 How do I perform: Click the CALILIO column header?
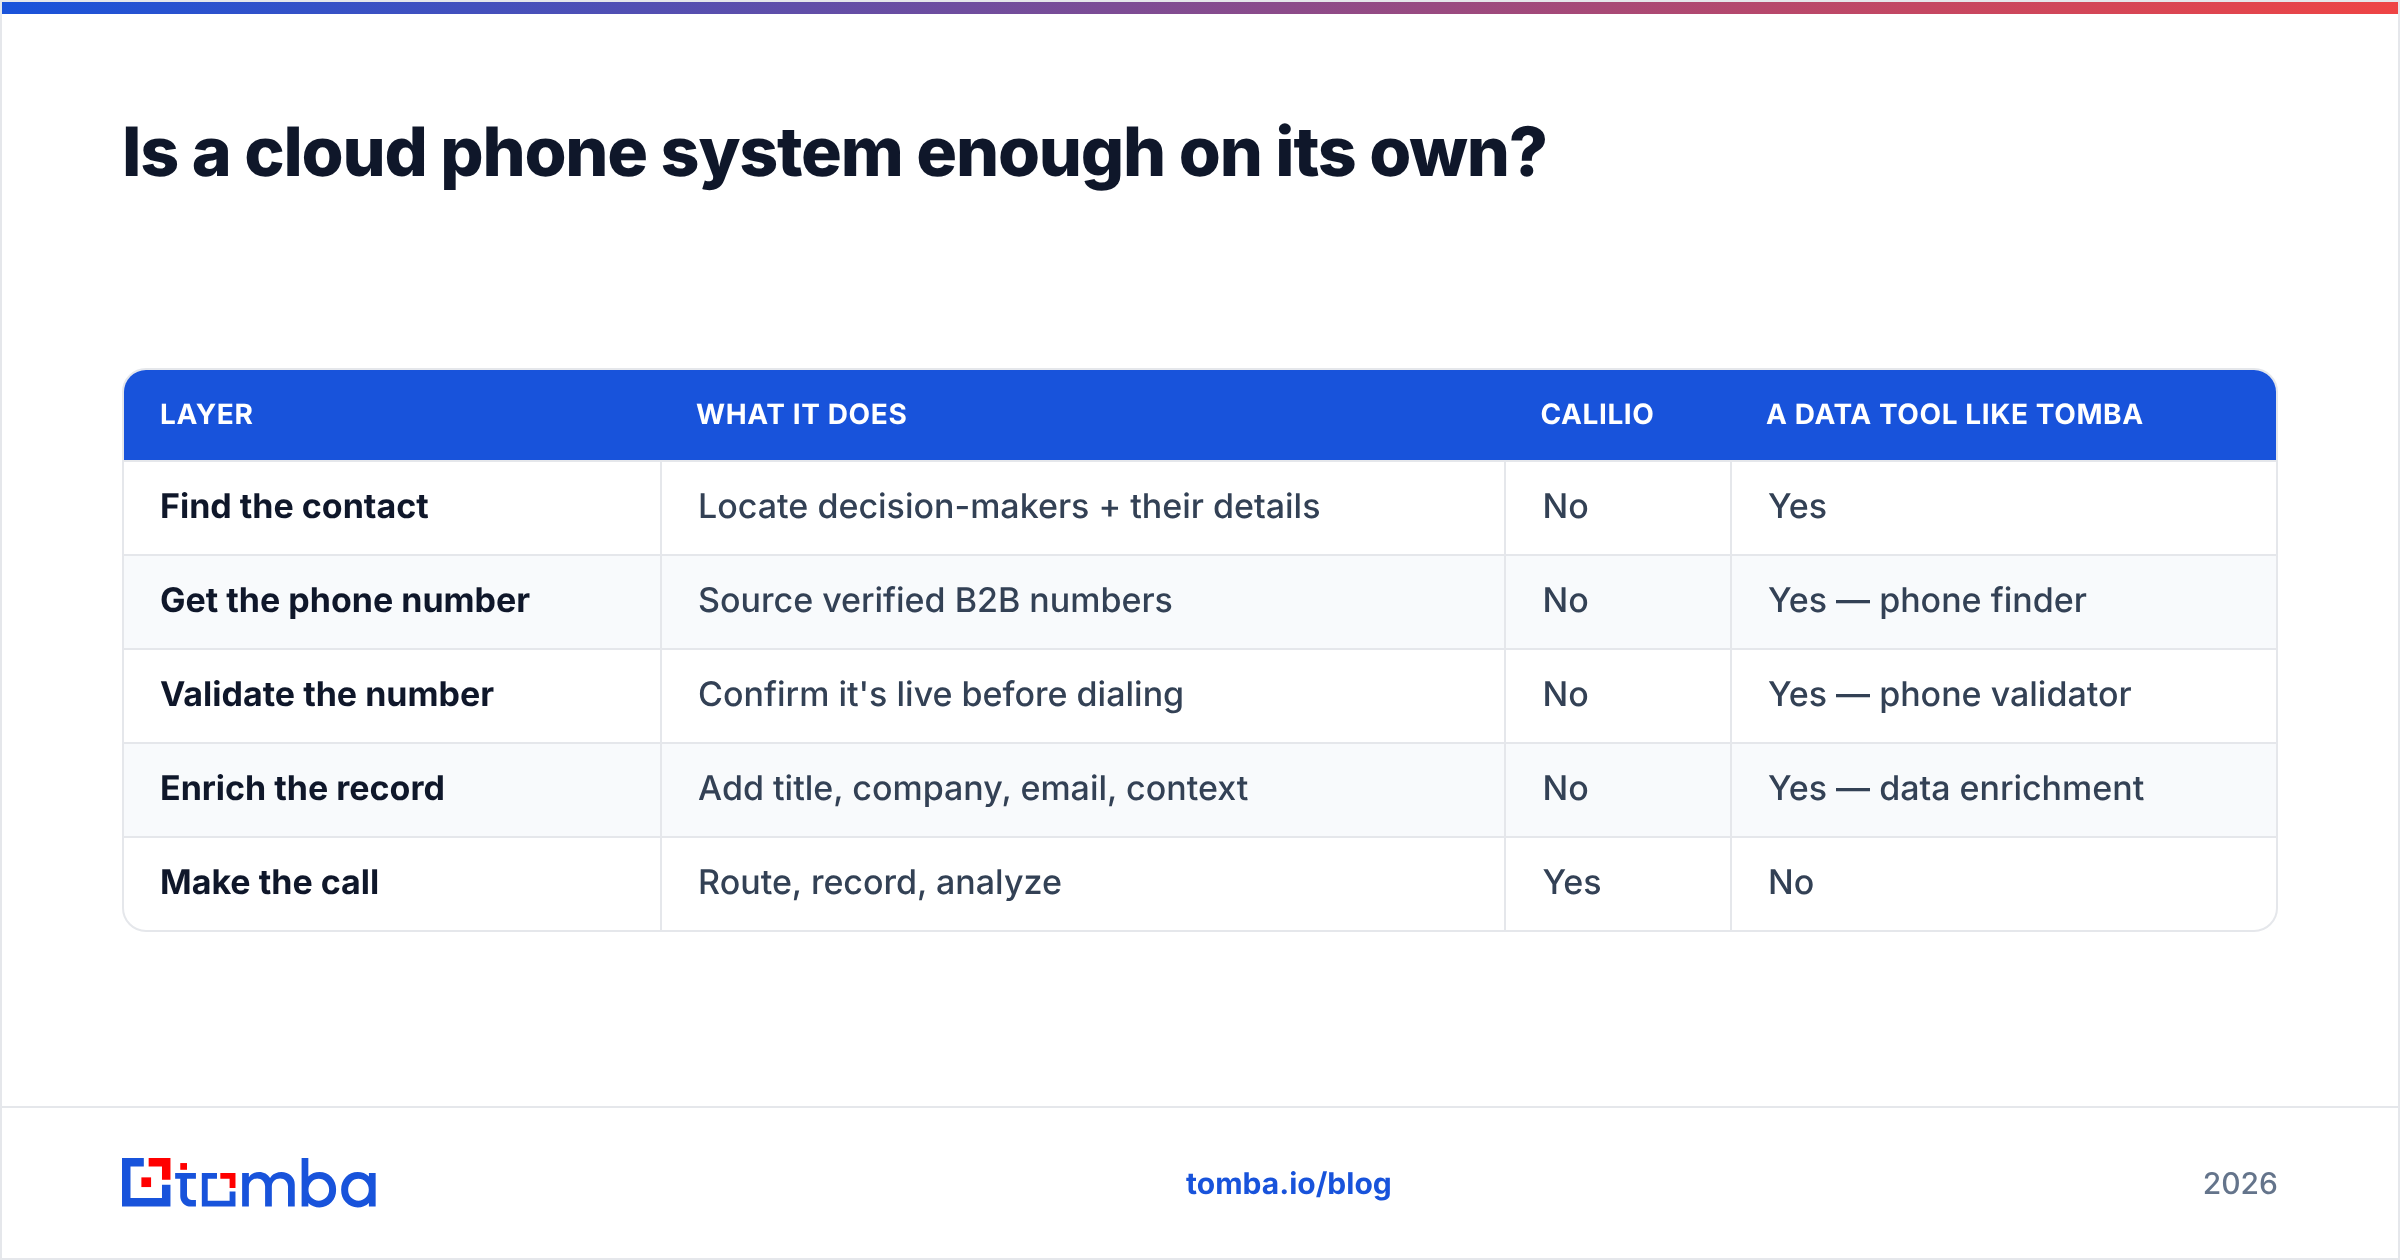[1597, 414]
